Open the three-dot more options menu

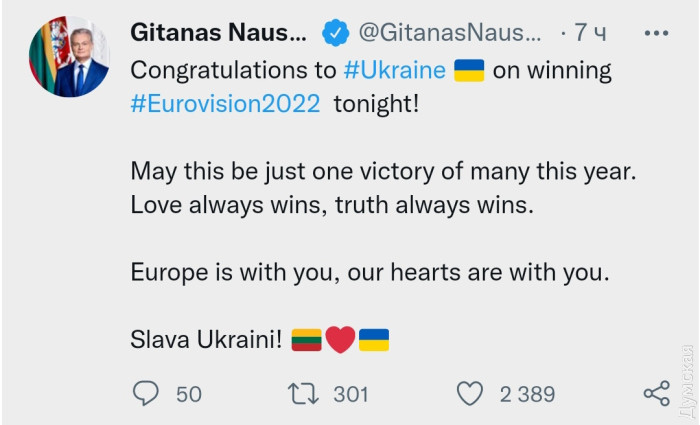tap(656, 34)
